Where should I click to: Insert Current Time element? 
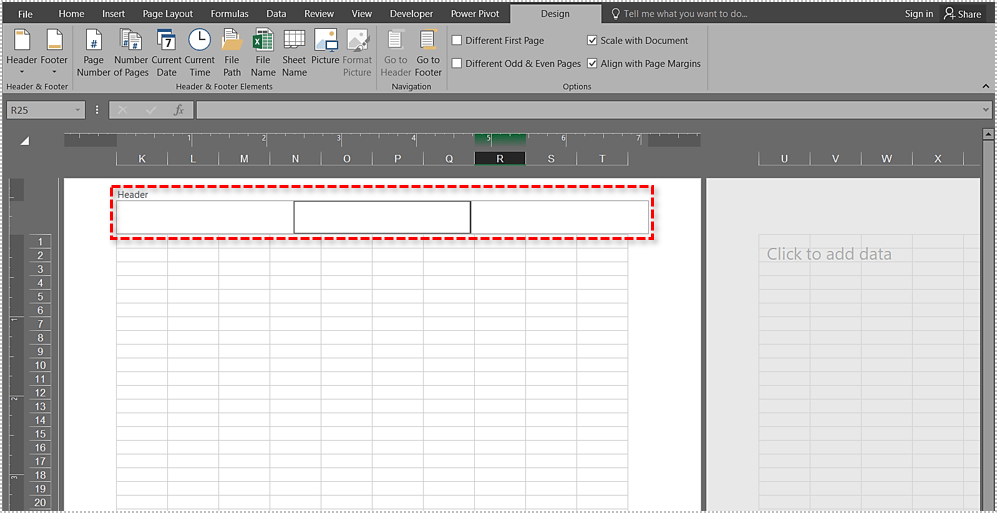tap(200, 52)
